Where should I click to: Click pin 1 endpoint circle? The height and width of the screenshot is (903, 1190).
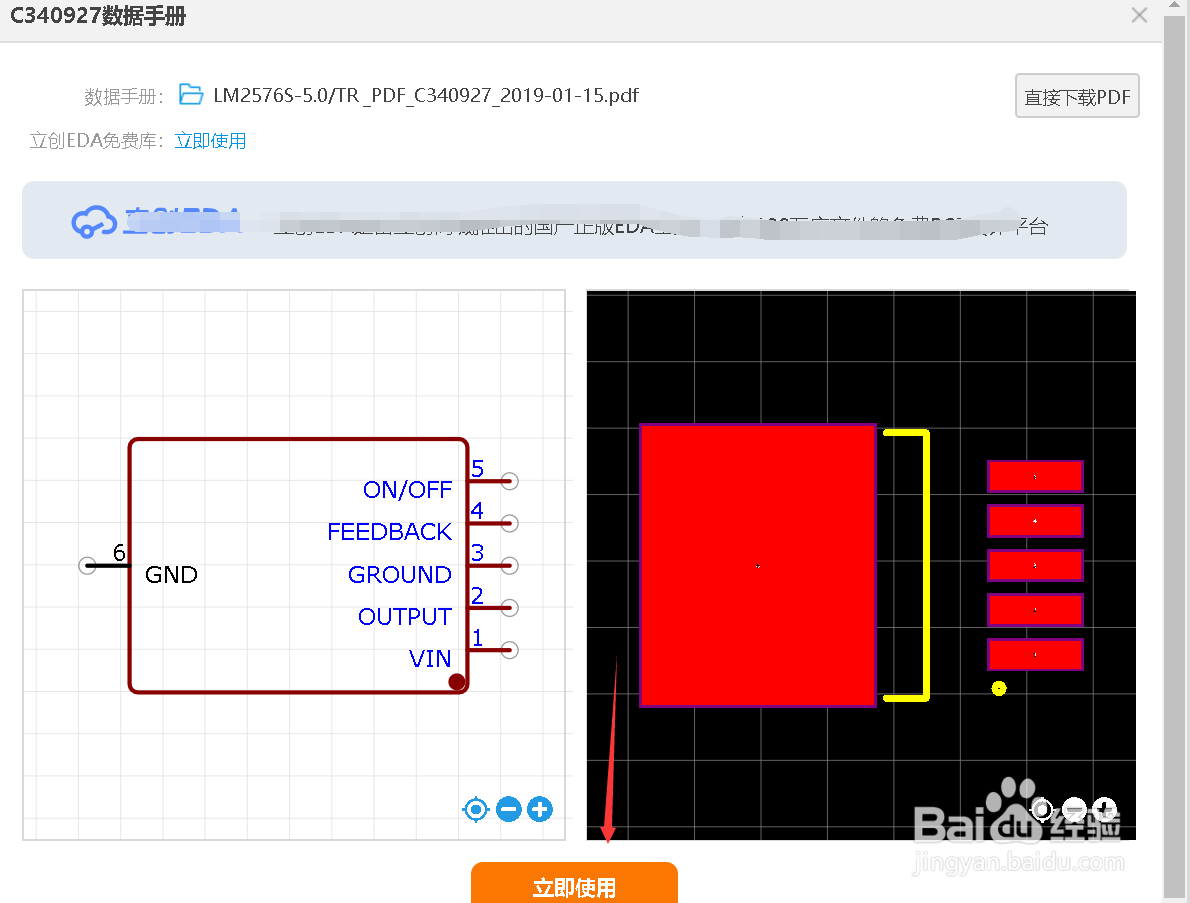[510, 650]
